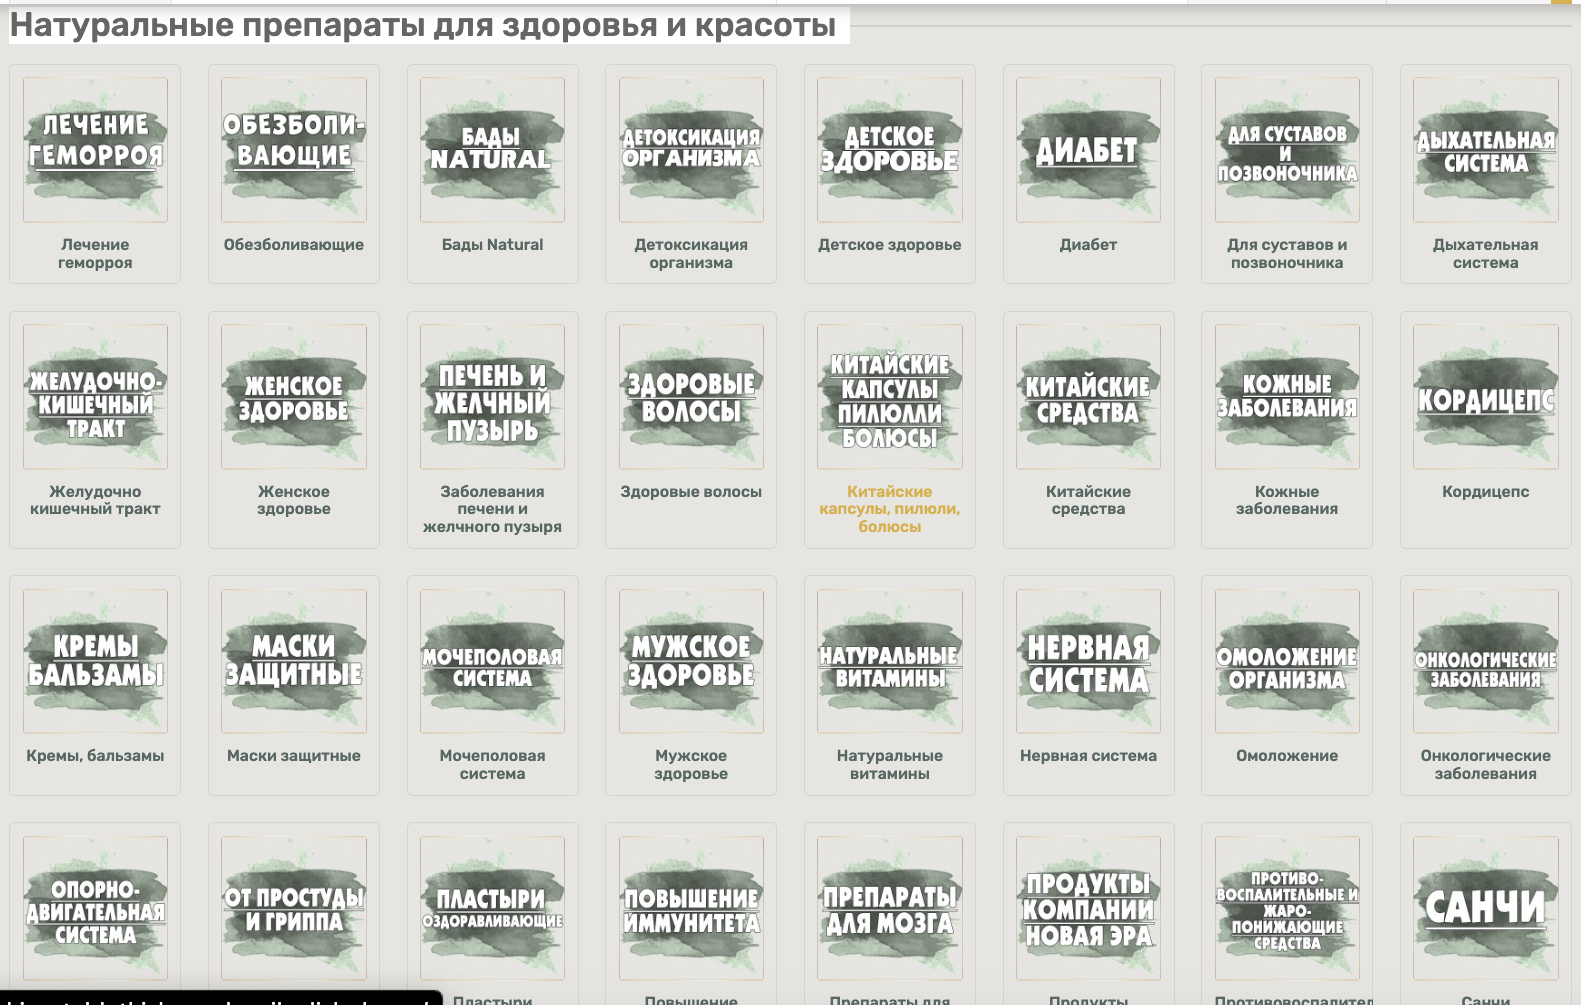Viewport: 1581px width, 1005px height.
Task: Open the Санчи category tile image
Action: tap(1485, 908)
